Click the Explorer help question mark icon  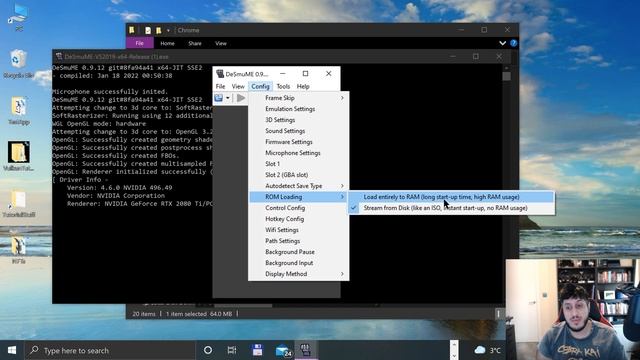click(x=513, y=43)
